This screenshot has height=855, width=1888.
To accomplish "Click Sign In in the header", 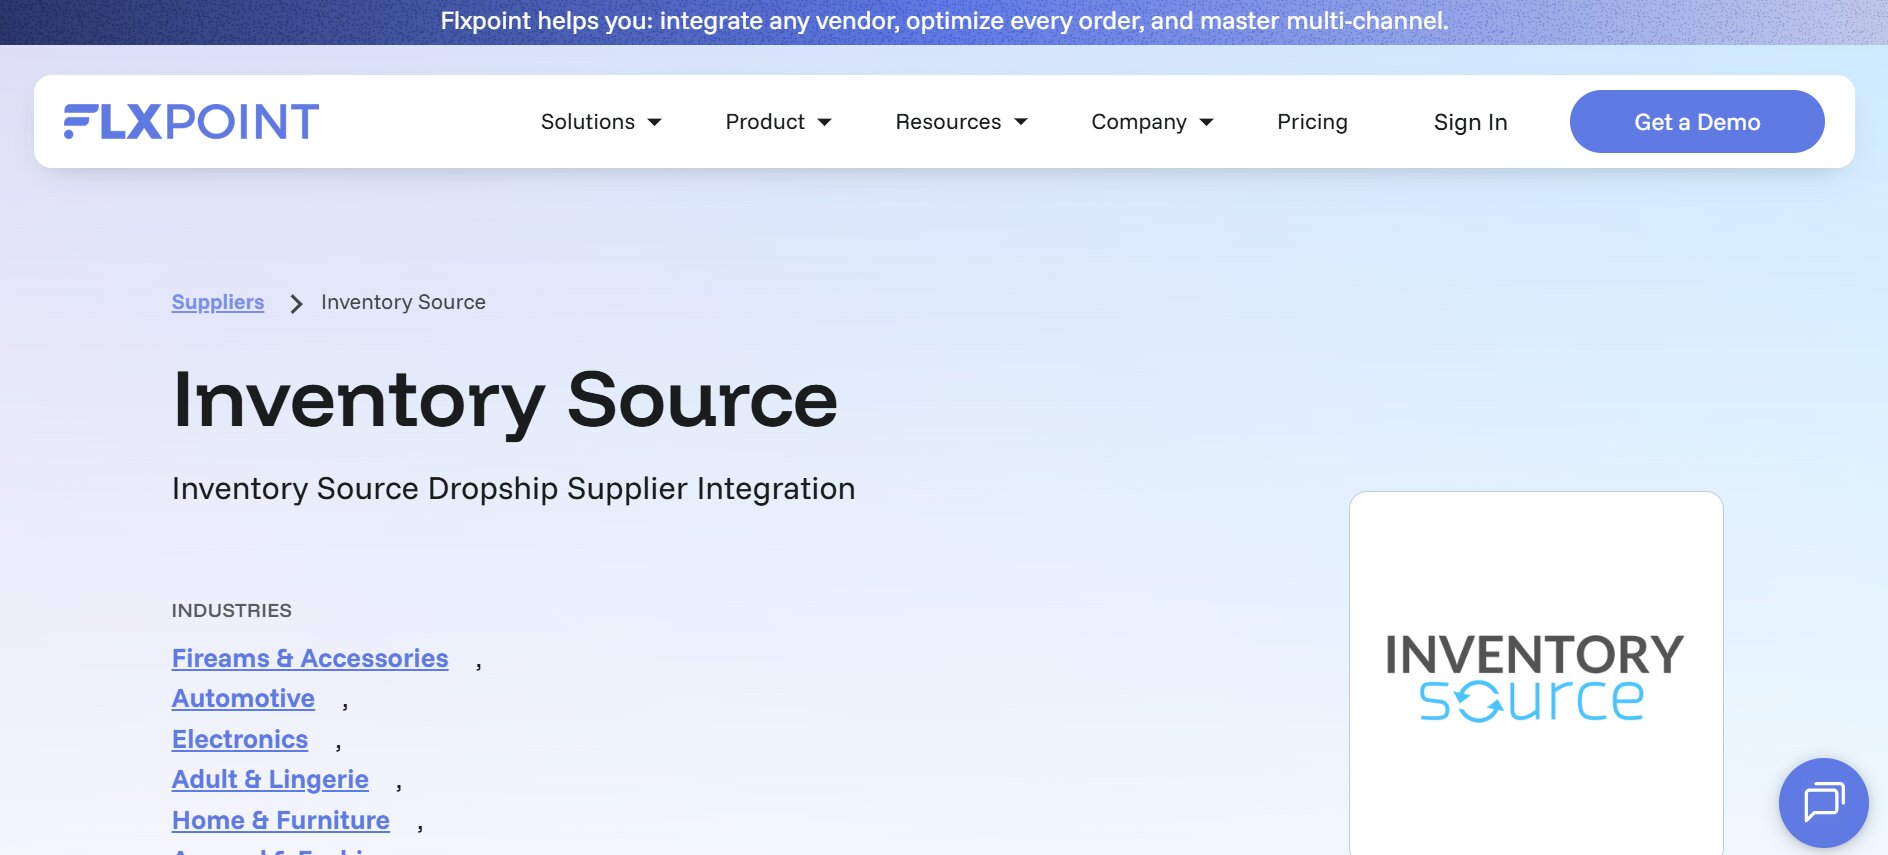I will [1470, 122].
